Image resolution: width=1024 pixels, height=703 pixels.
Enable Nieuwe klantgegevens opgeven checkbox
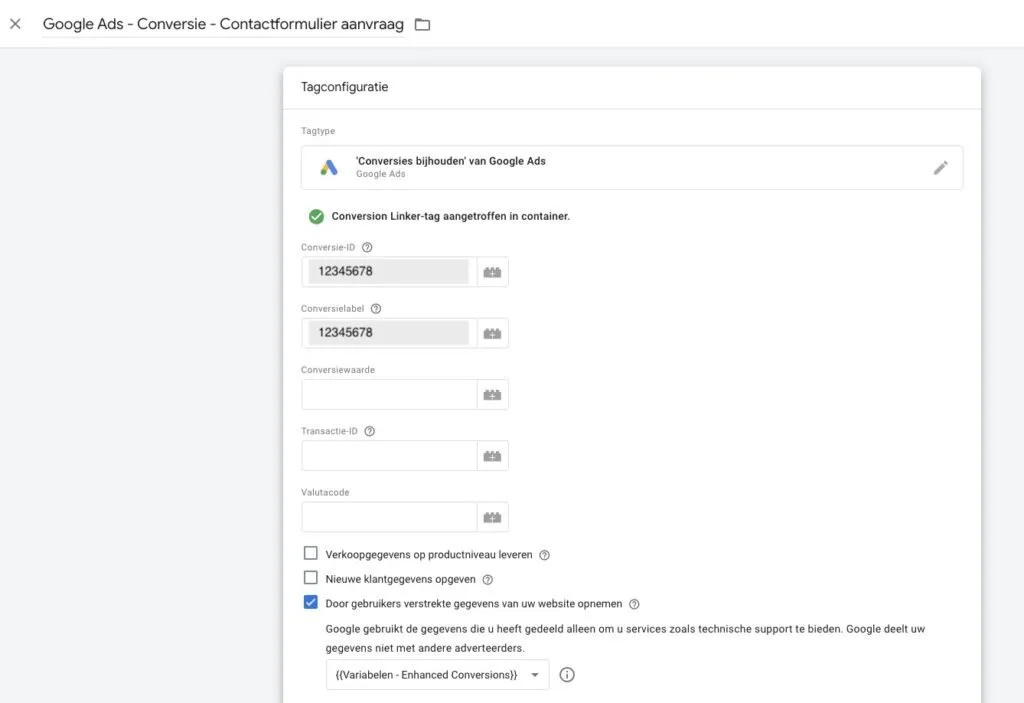tap(311, 578)
